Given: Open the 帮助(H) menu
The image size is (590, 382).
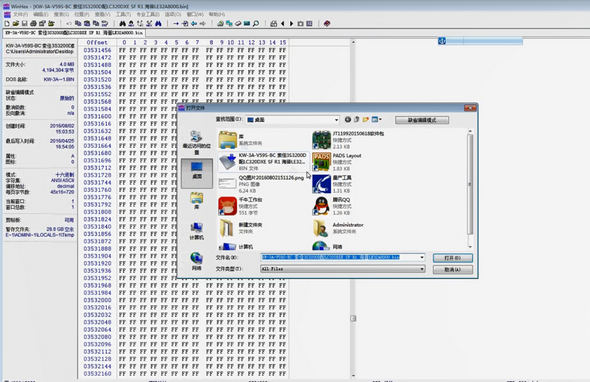Looking at the screenshot, I should [217, 14].
